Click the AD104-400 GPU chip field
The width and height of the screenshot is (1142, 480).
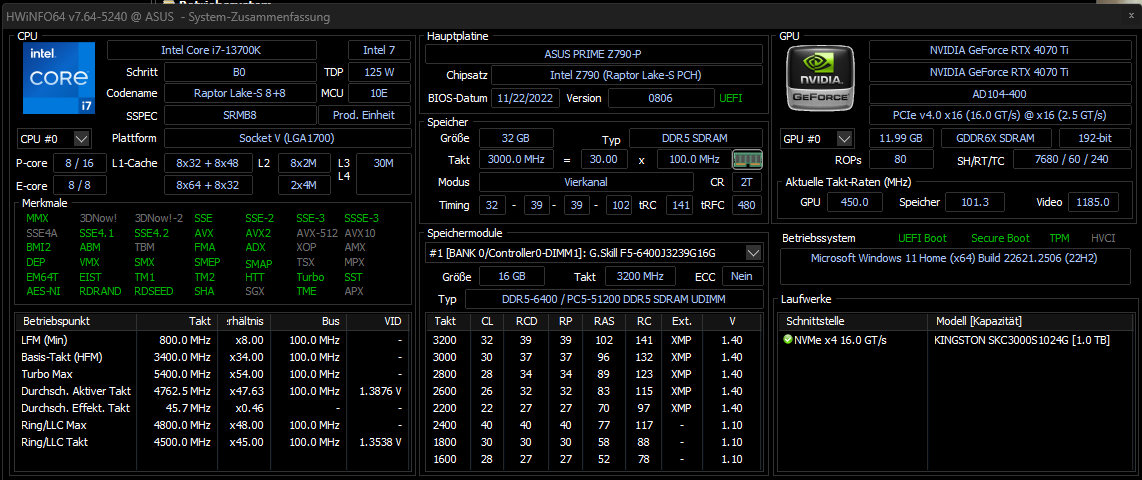[999, 94]
